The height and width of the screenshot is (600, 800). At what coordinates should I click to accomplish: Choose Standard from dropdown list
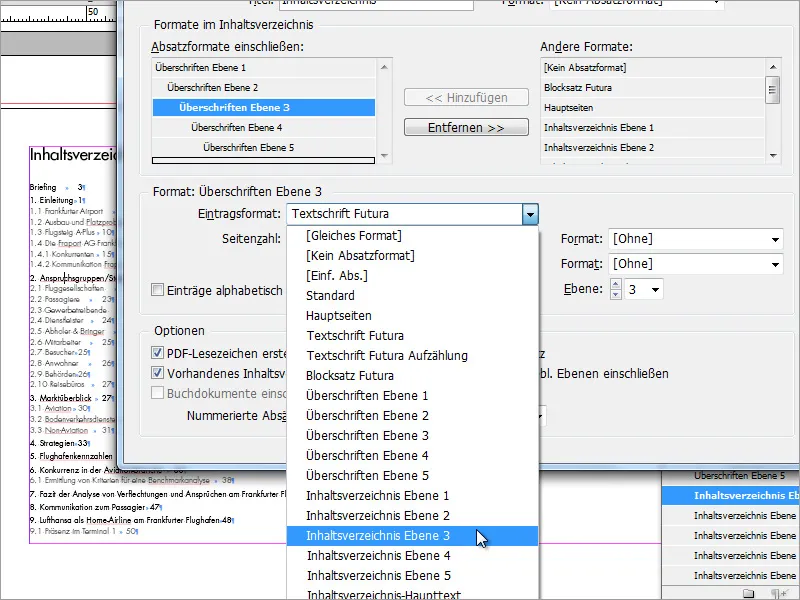(412, 295)
